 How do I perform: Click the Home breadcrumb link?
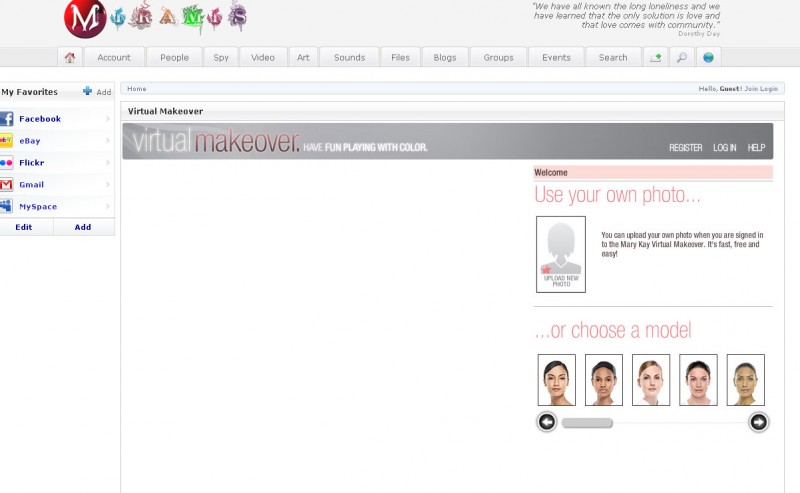pyautogui.click(x=137, y=89)
